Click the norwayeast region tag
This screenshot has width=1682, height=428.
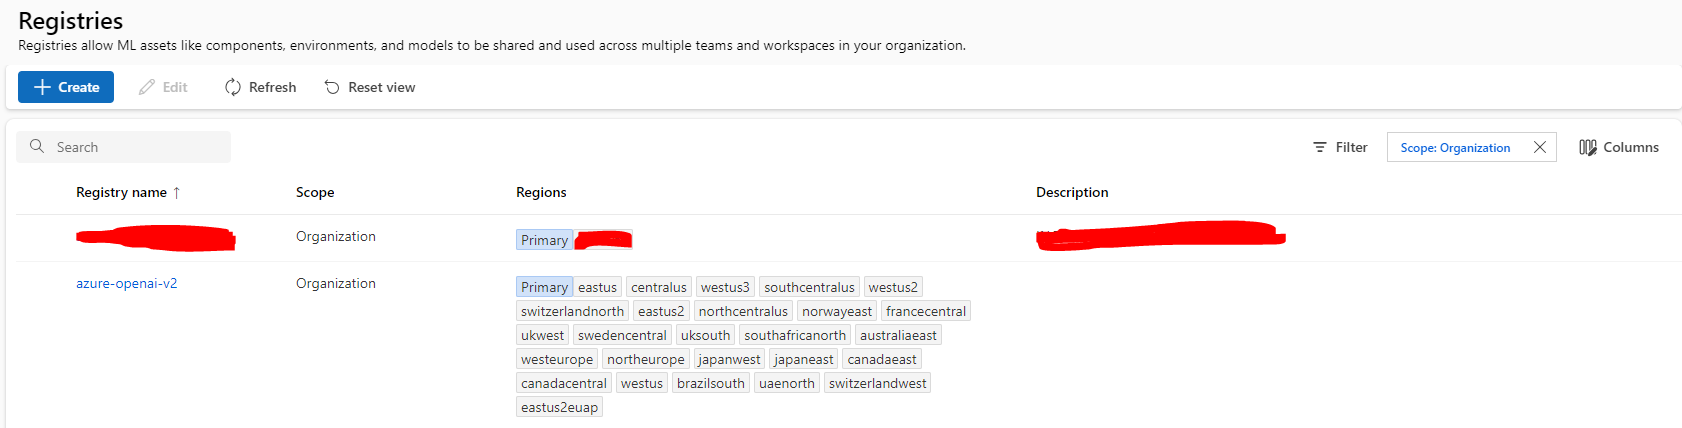[x=837, y=311]
